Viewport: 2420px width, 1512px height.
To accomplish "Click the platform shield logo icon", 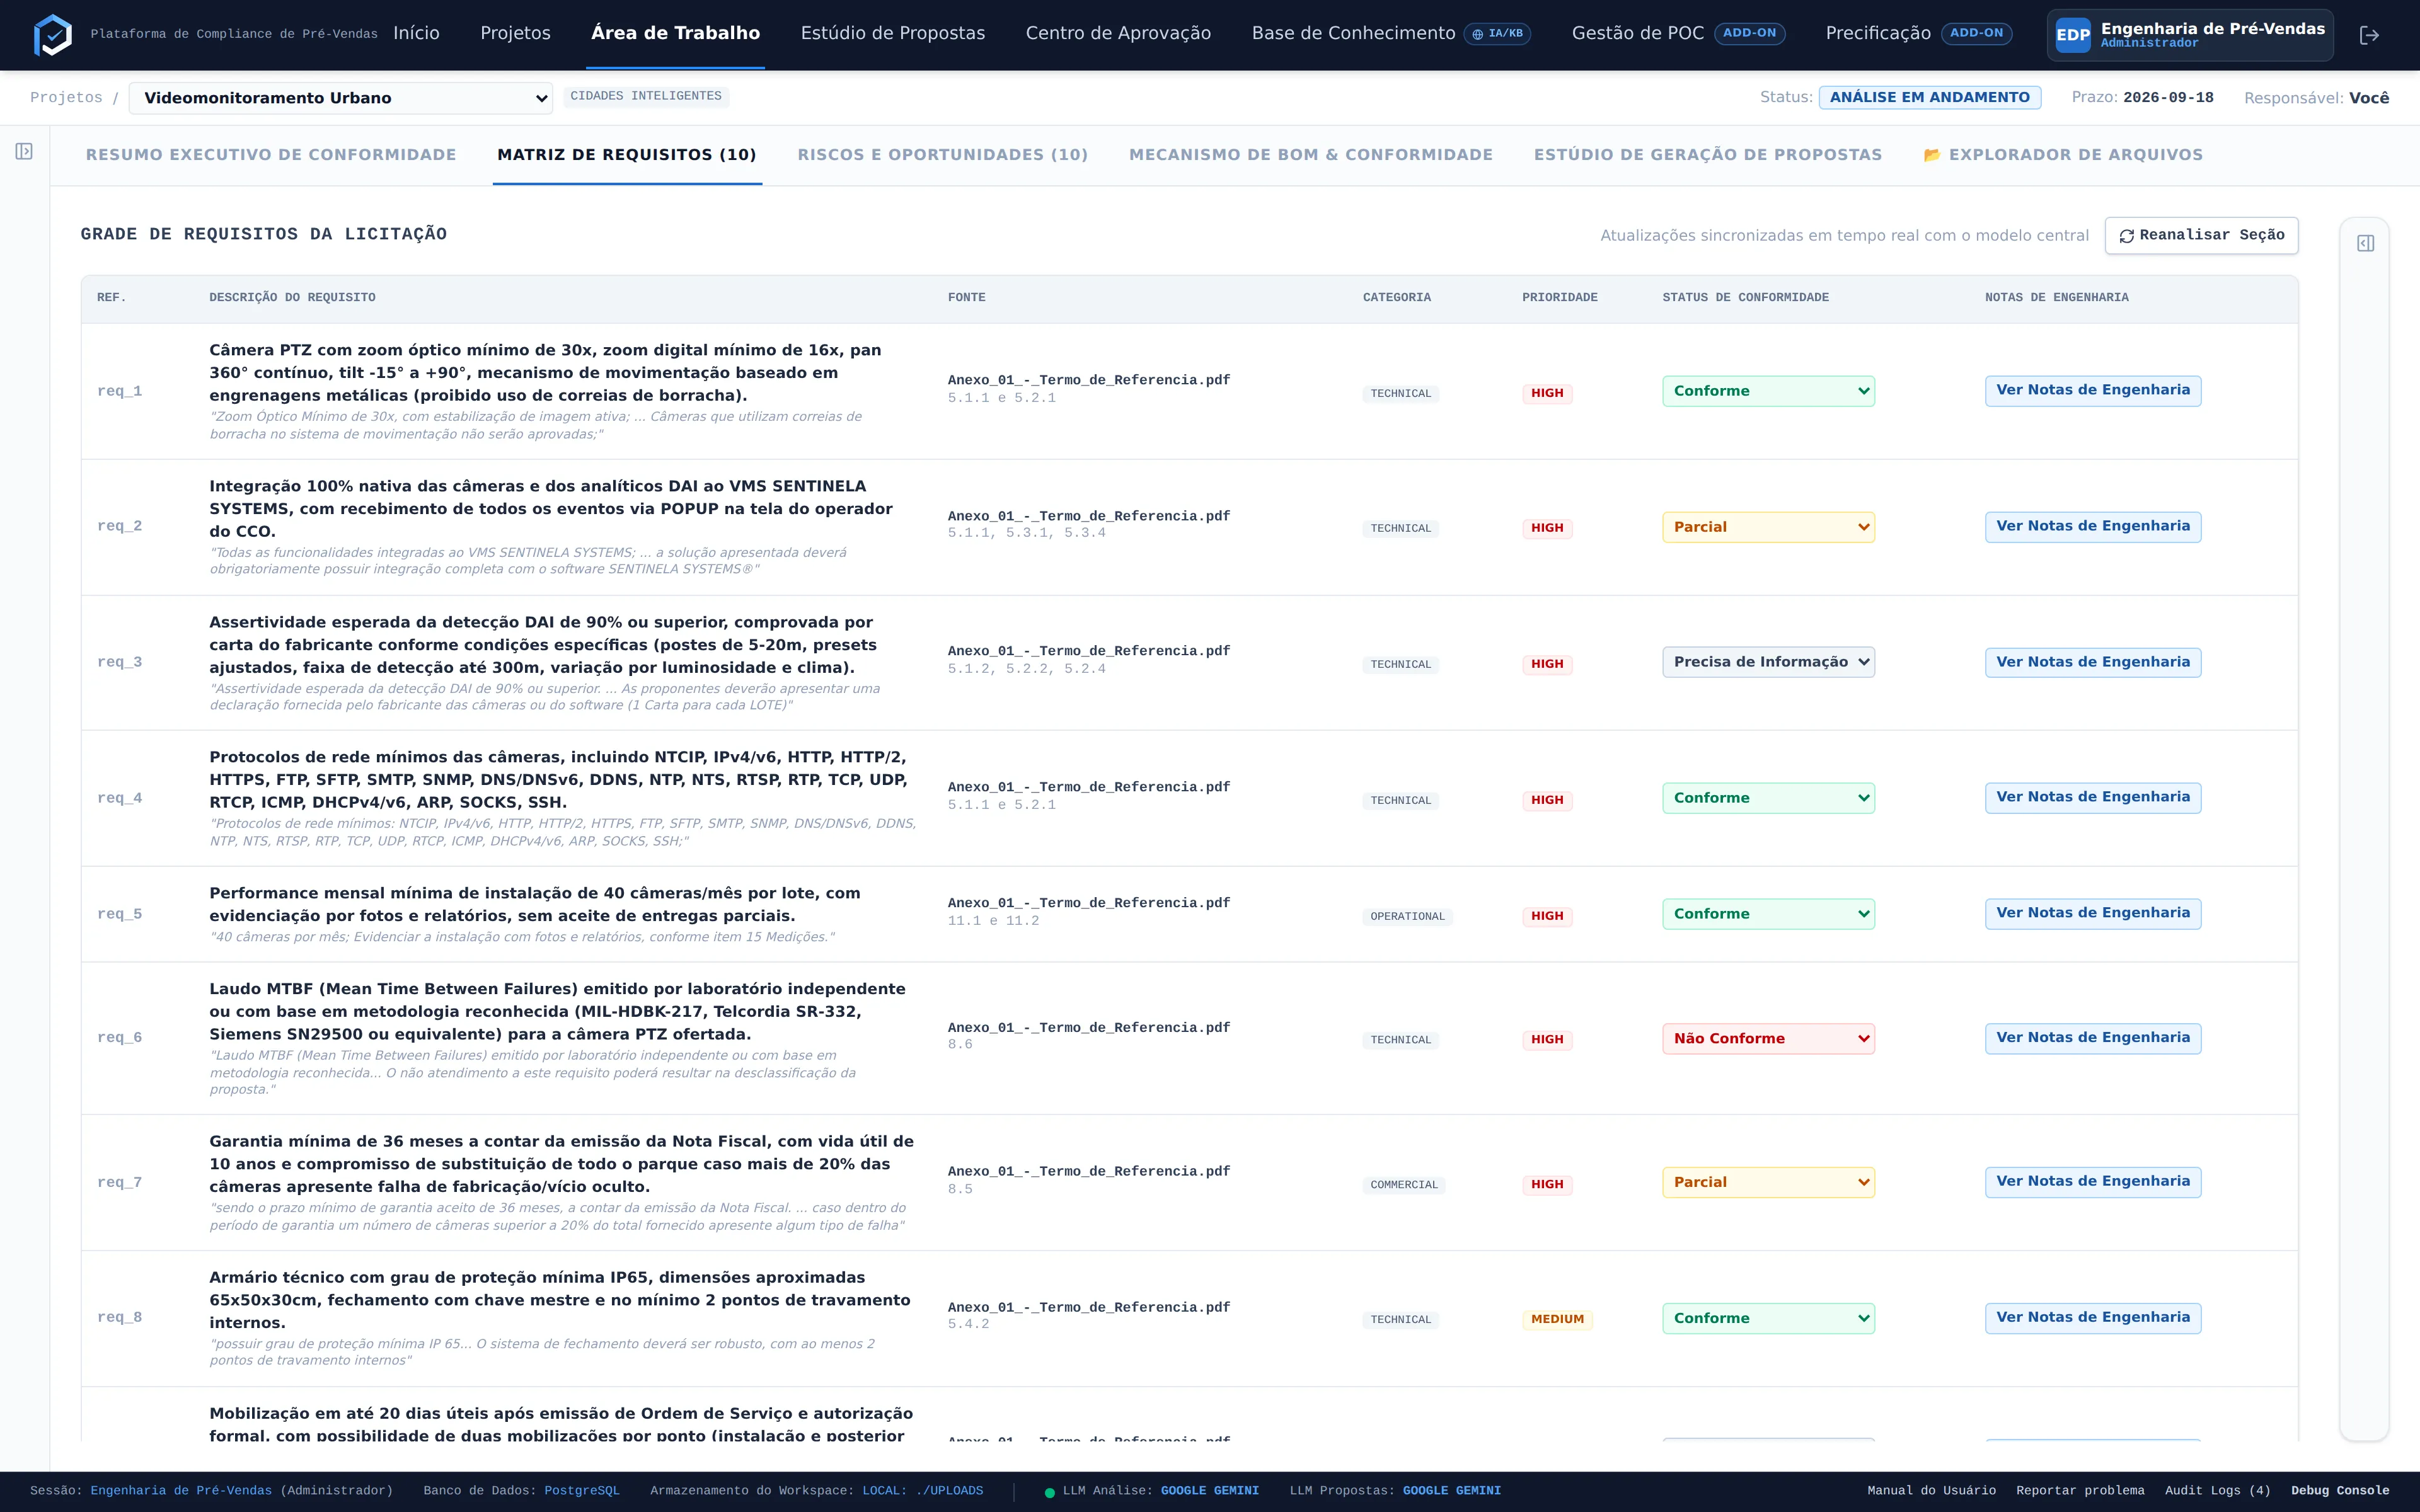I will (x=53, y=35).
